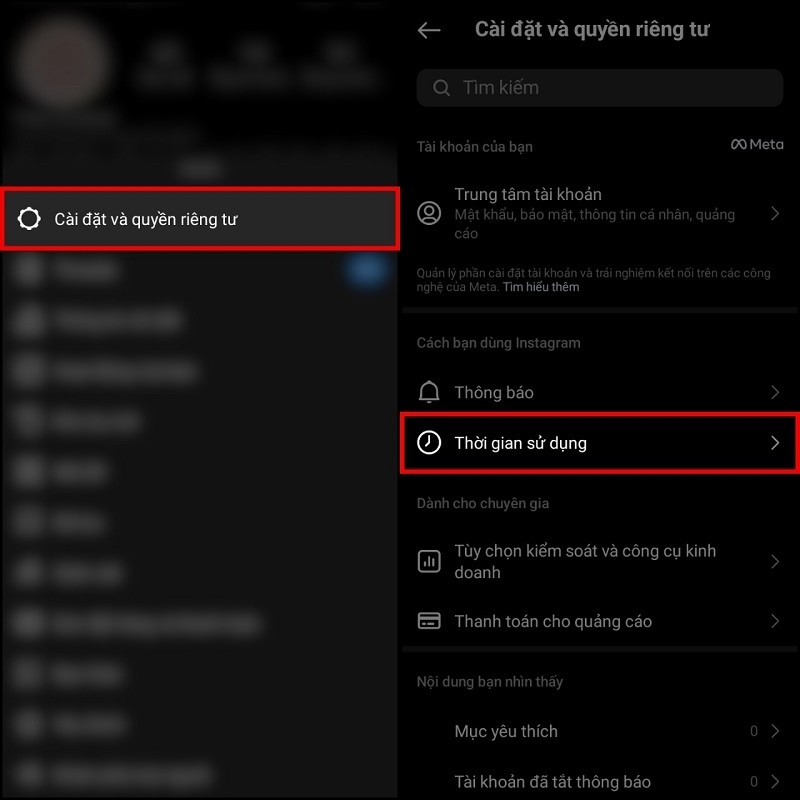Click the credit card icon for Thanh toán

429,621
